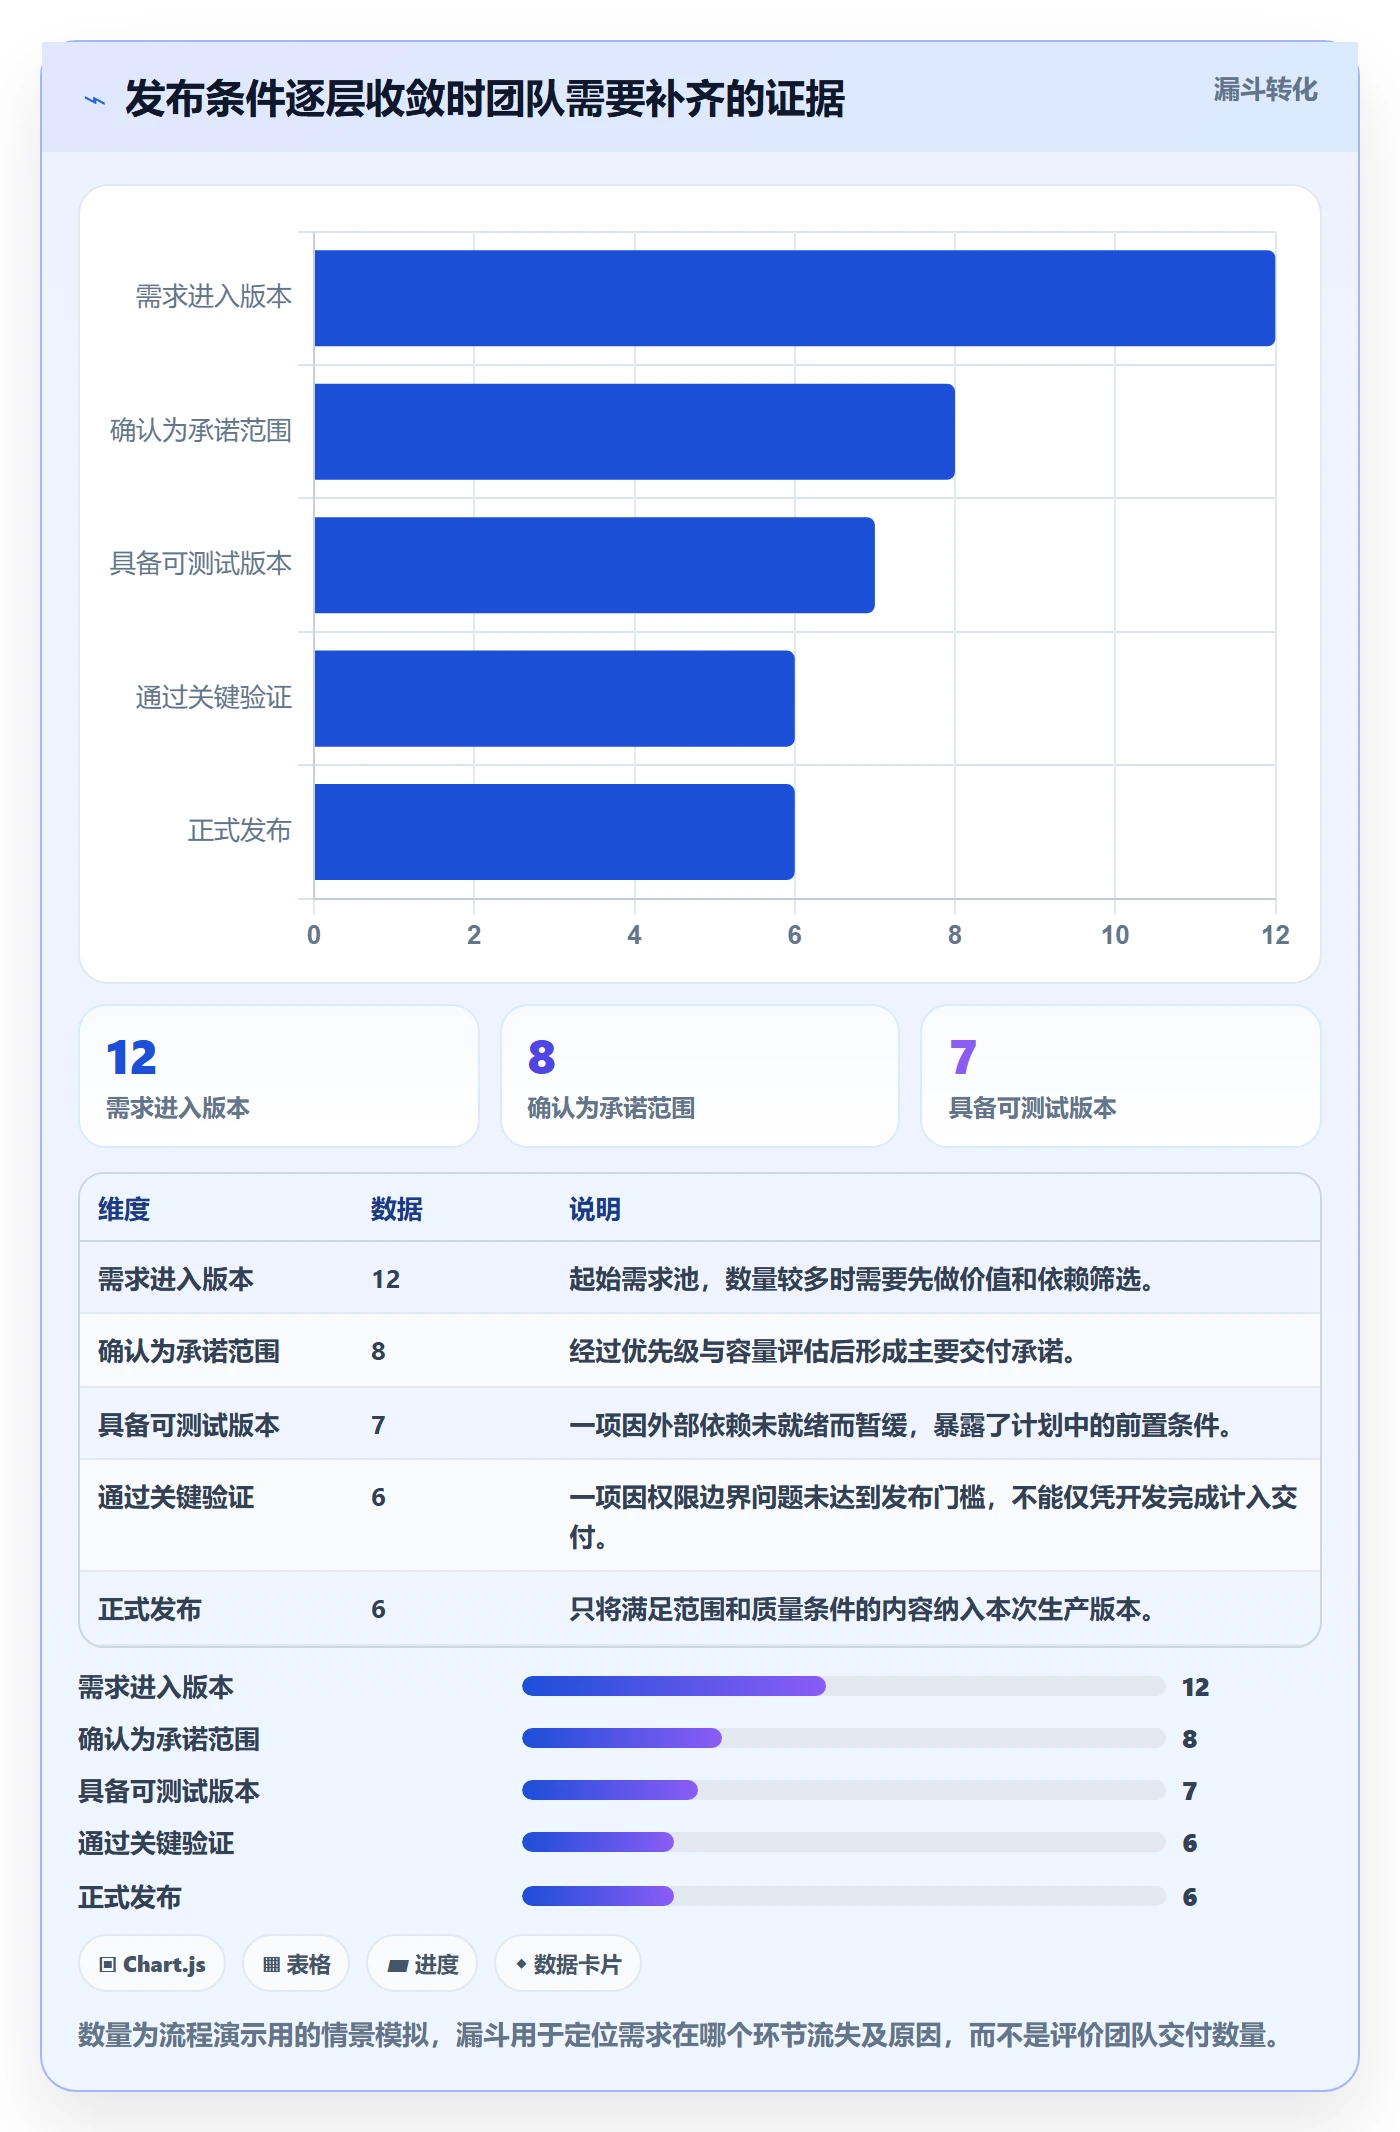This screenshot has width=1400, height=2132.
Task: Click the Chart.js tag chip
Action: [x=152, y=1964]
